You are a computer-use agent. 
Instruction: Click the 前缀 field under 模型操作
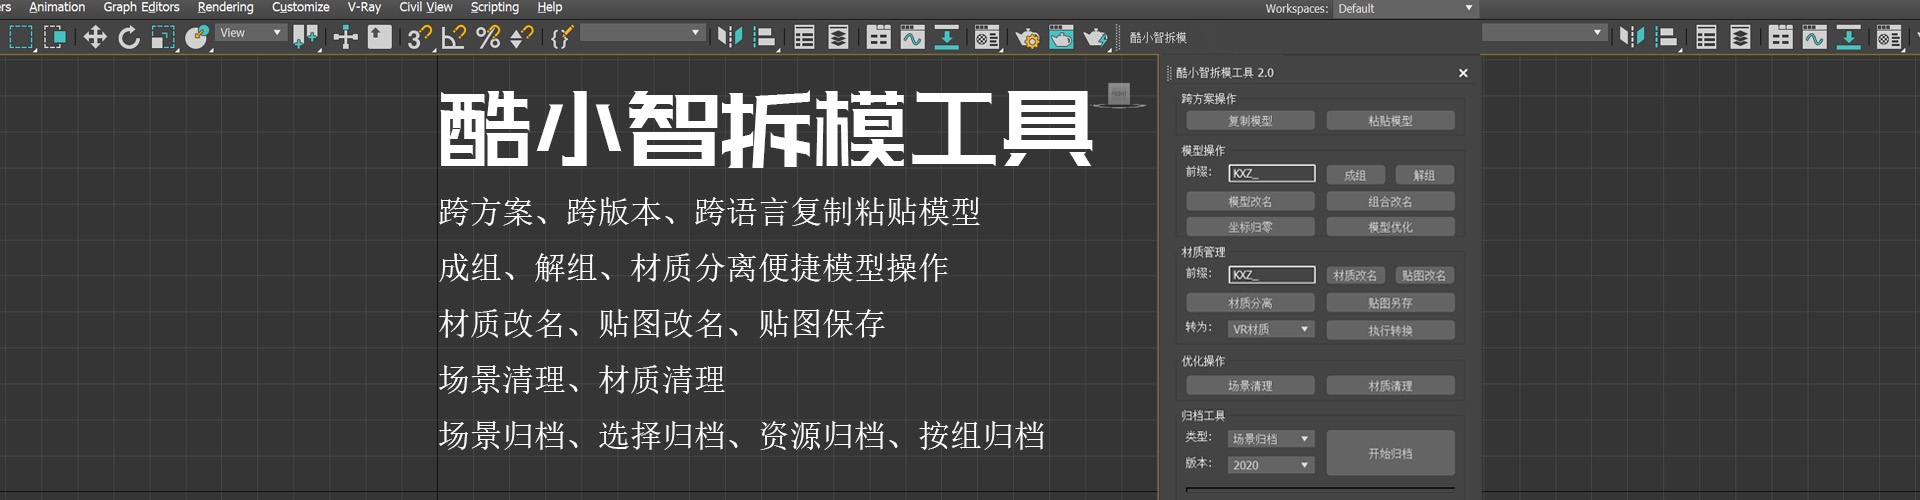(x=1271, y=174)
